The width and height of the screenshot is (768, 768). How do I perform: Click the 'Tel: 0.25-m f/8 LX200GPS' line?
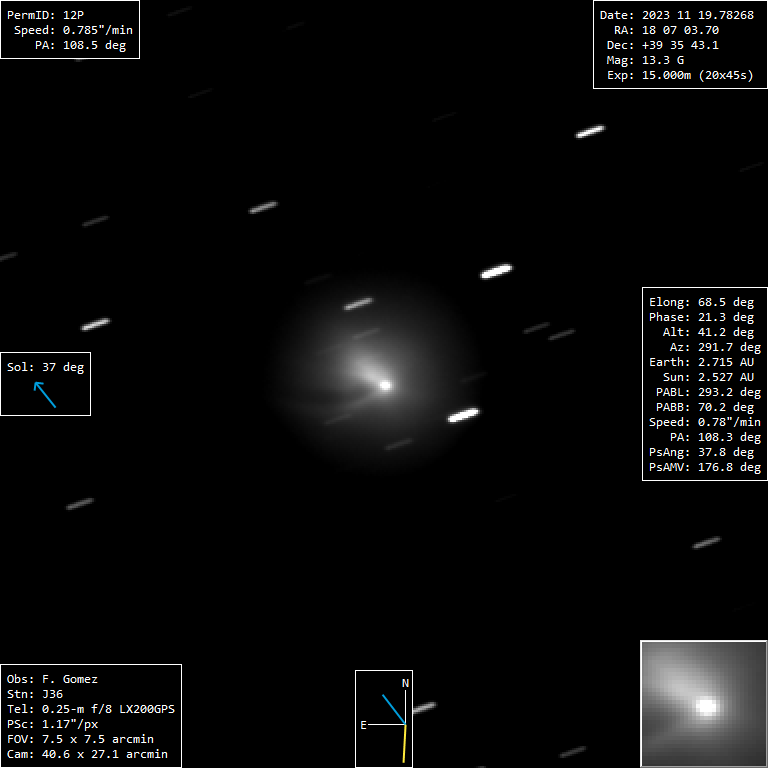point(91,710)
